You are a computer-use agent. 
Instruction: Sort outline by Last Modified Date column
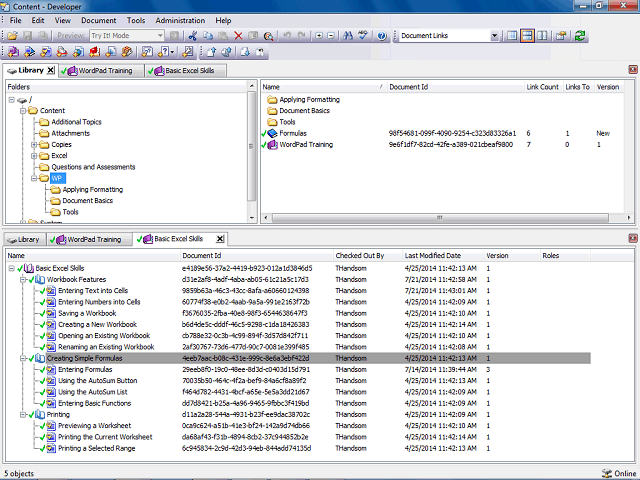click(443, 256)
